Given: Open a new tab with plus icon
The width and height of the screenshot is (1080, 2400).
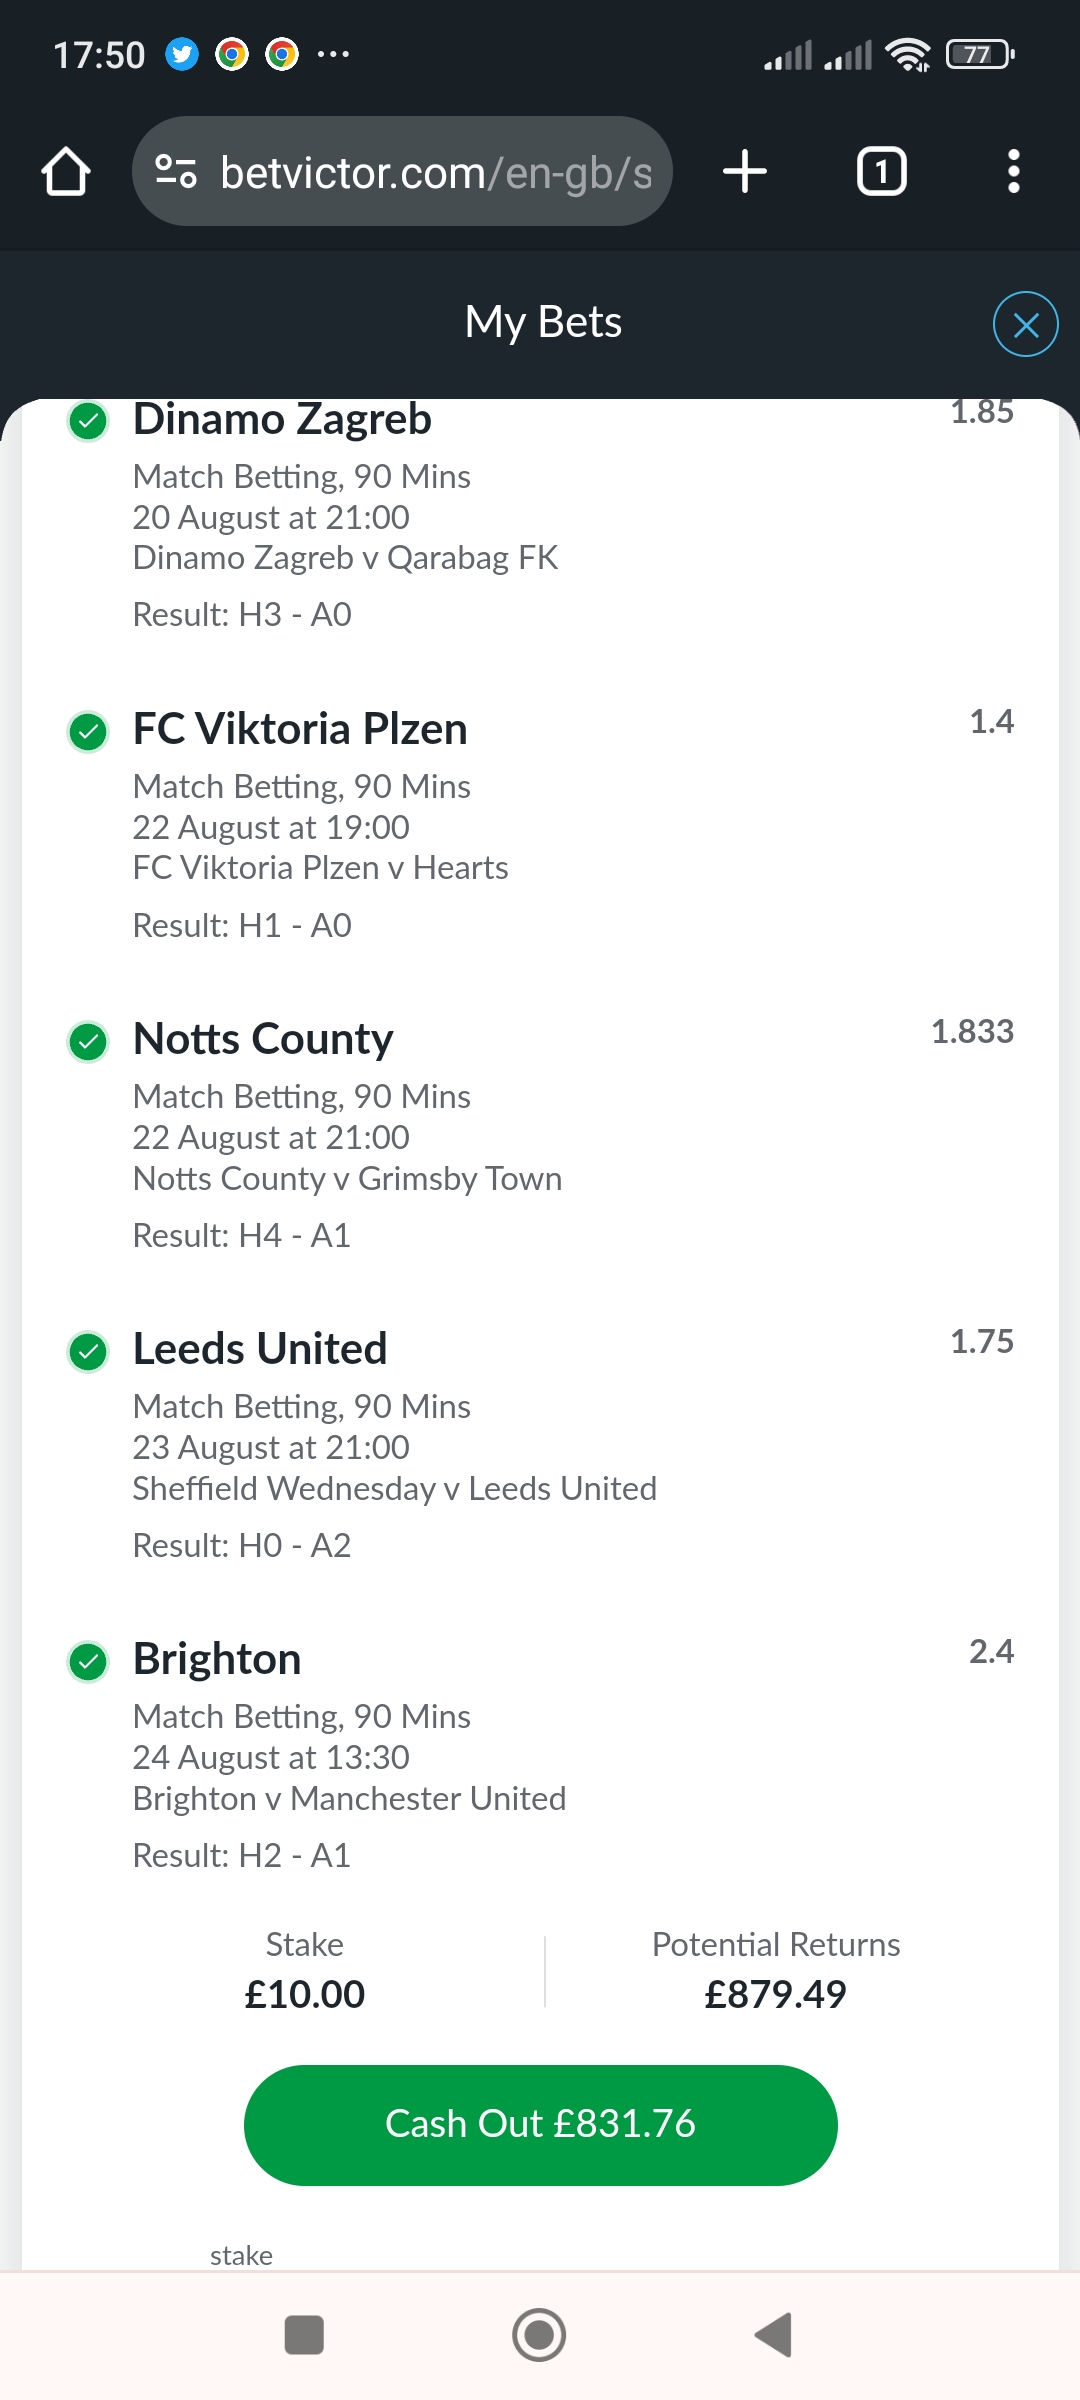Looking at the screenshot, I should (745, 172).
